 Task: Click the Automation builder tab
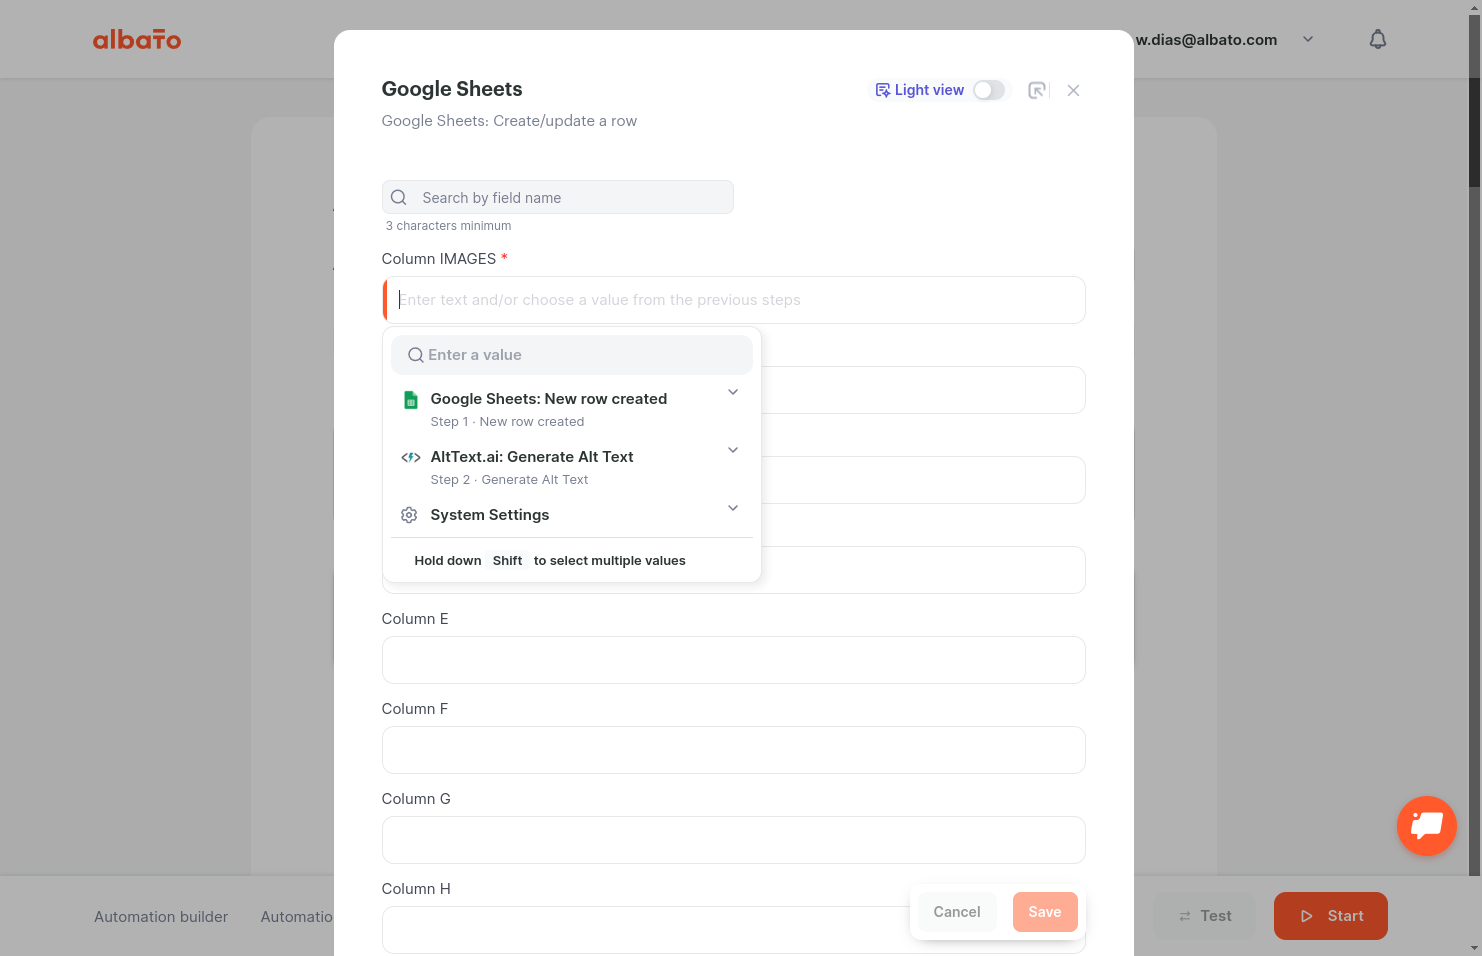tap(161, 917)
